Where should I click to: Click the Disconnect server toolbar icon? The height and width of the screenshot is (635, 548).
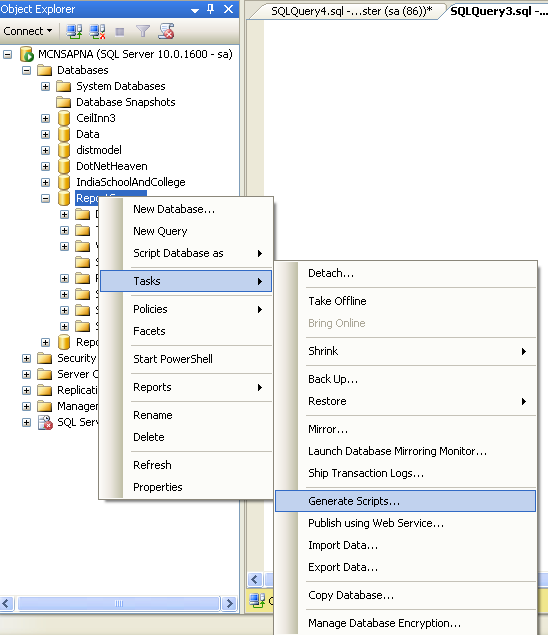coord(97,31)
